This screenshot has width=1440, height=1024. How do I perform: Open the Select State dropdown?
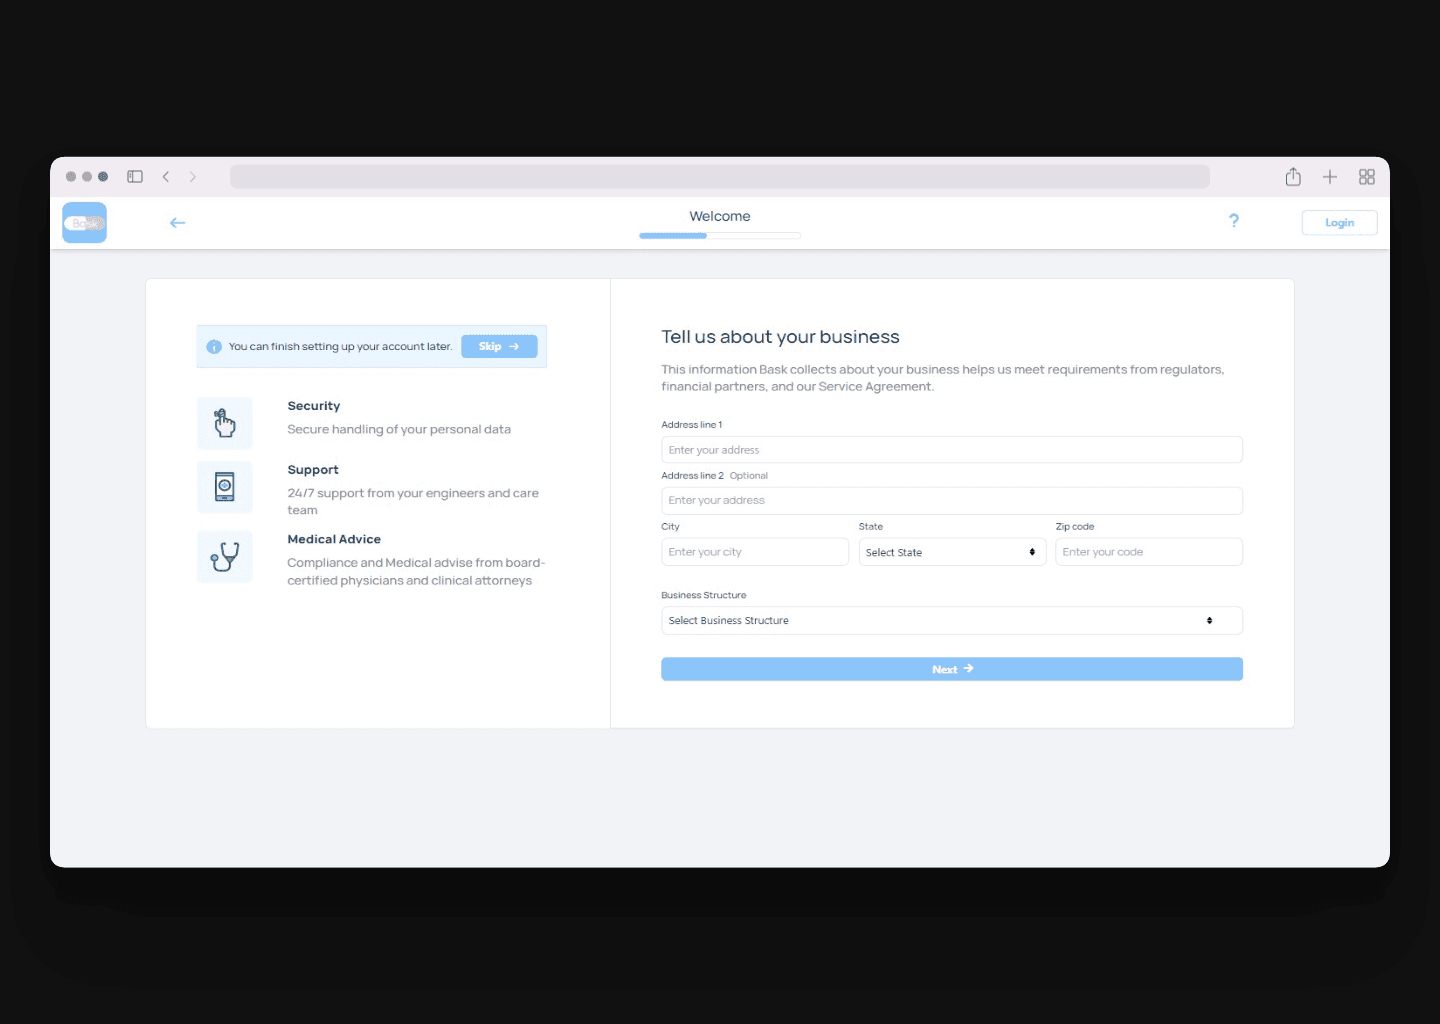click(951, 552)
